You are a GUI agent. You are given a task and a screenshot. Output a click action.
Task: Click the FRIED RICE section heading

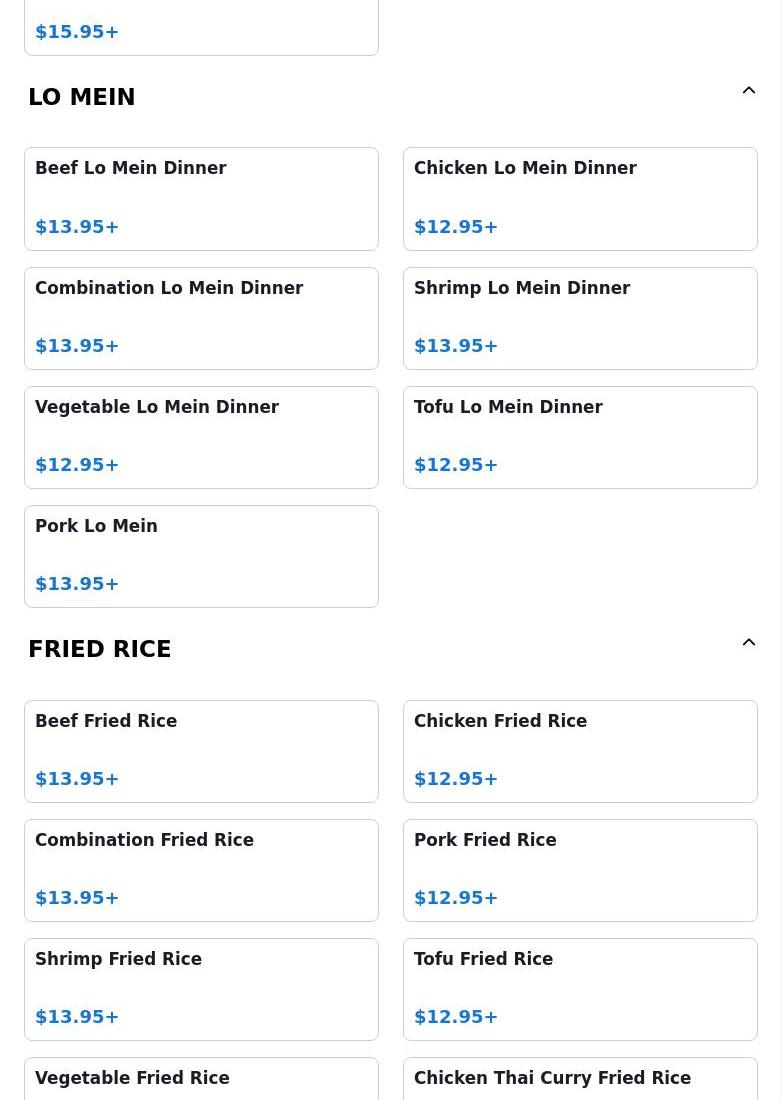pos(100,650)
